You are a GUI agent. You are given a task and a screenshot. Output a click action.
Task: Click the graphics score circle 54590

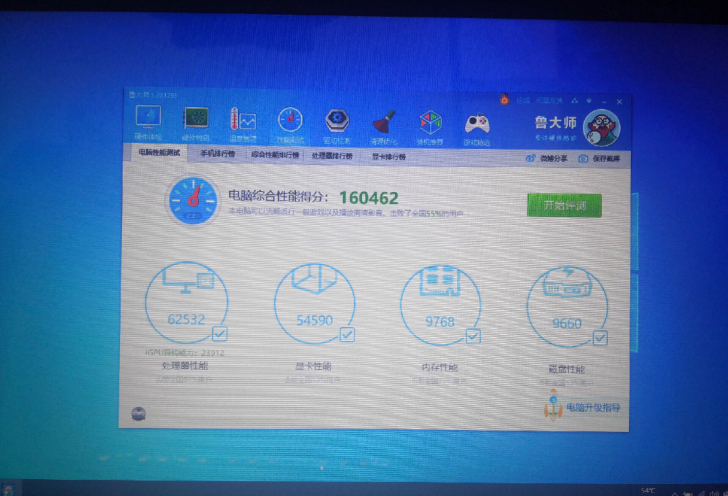pyautogui.click(x=314, y=304)
